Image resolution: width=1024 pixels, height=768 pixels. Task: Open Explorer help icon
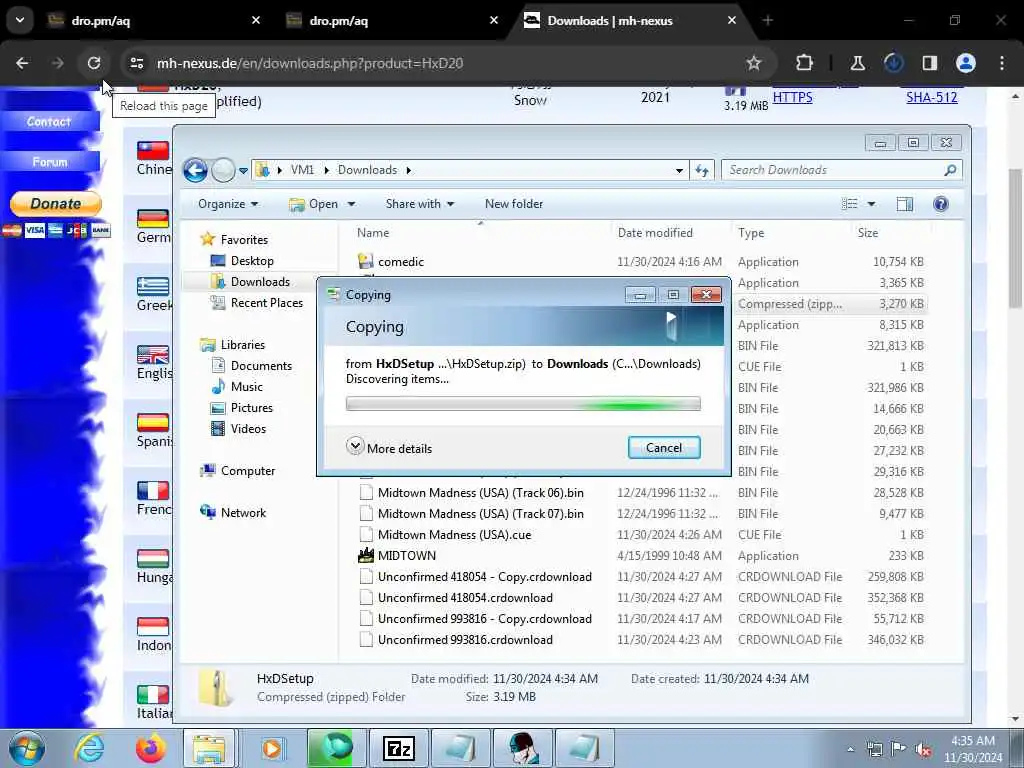pos(940,204)
